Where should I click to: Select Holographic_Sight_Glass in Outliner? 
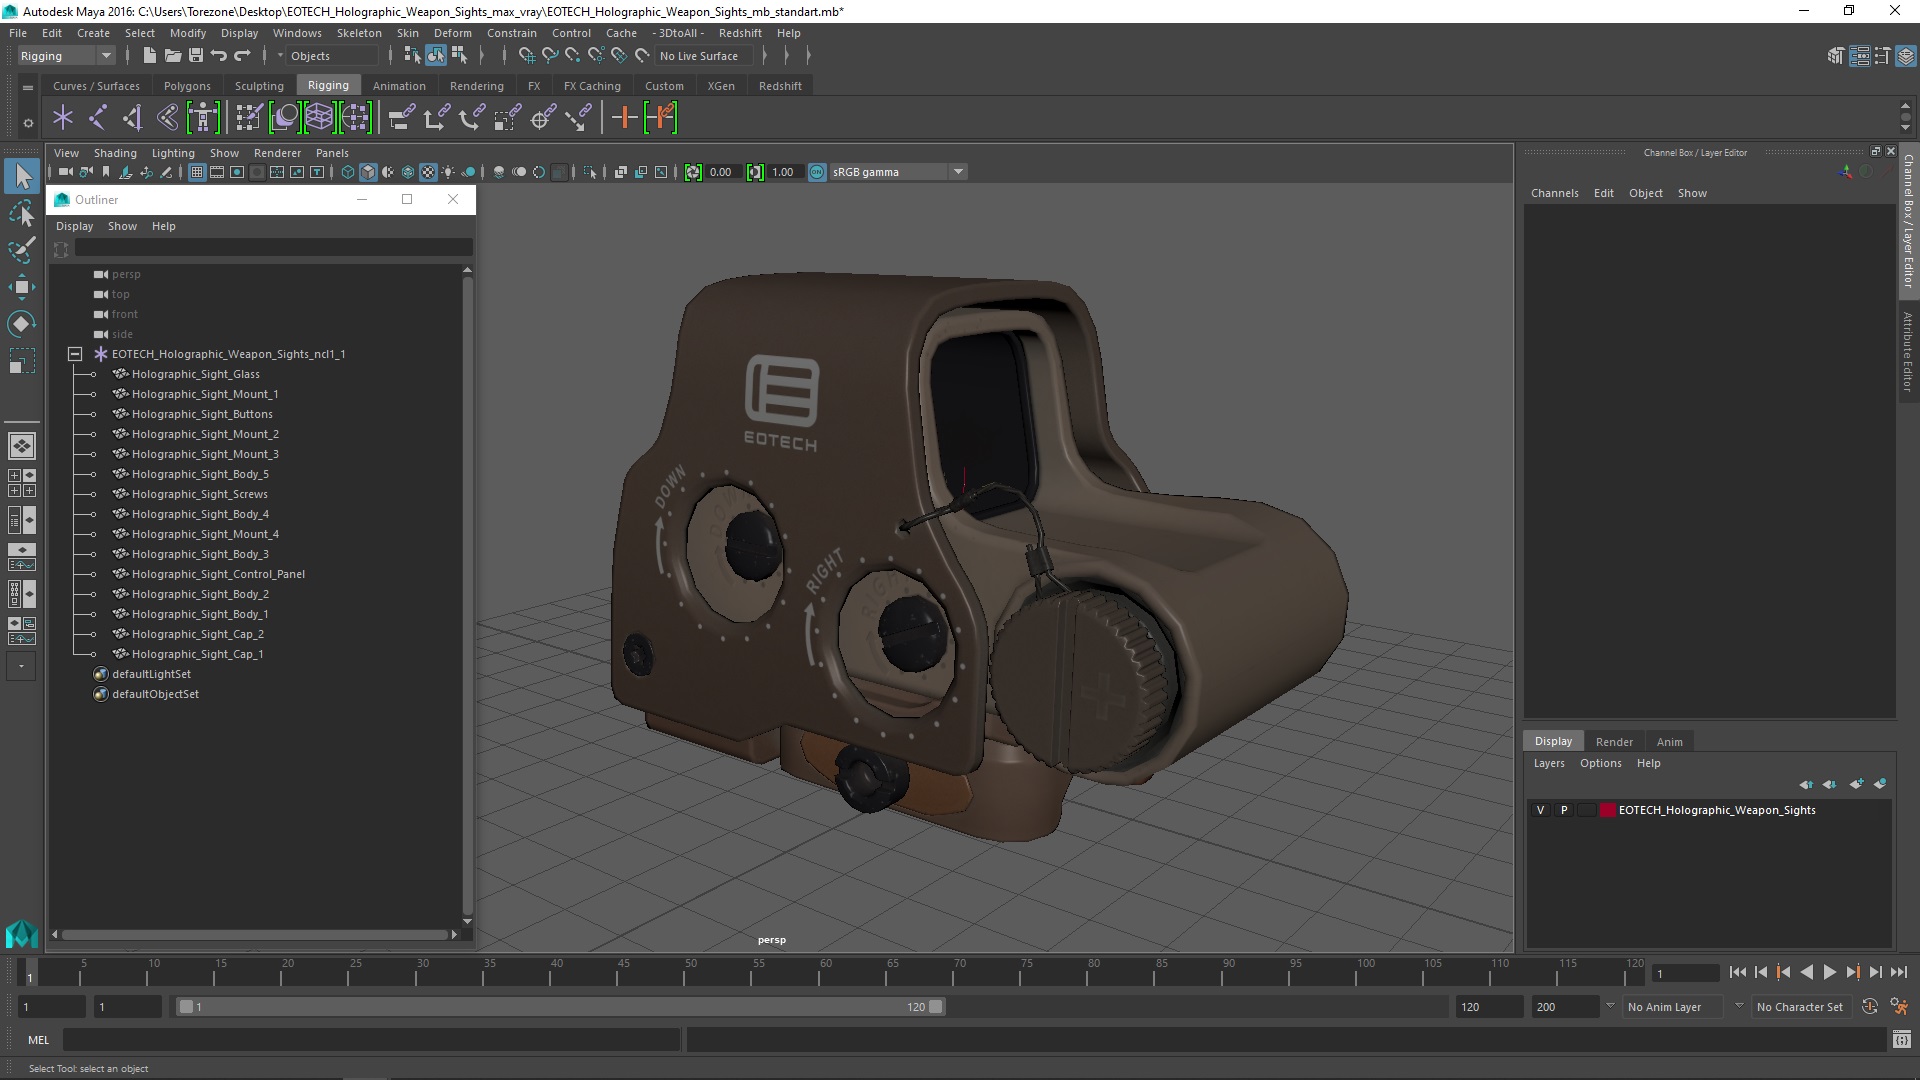pos(196,374)
